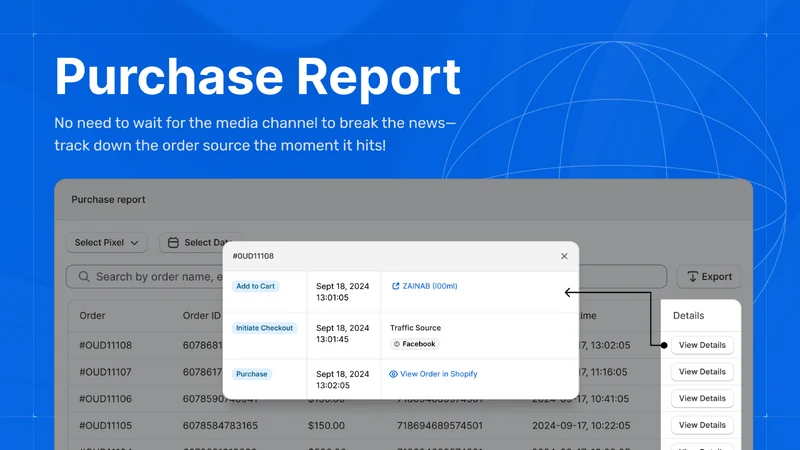Select the Add to Cart event tag
The image size is (800, 450).
(x=256, y=286)
